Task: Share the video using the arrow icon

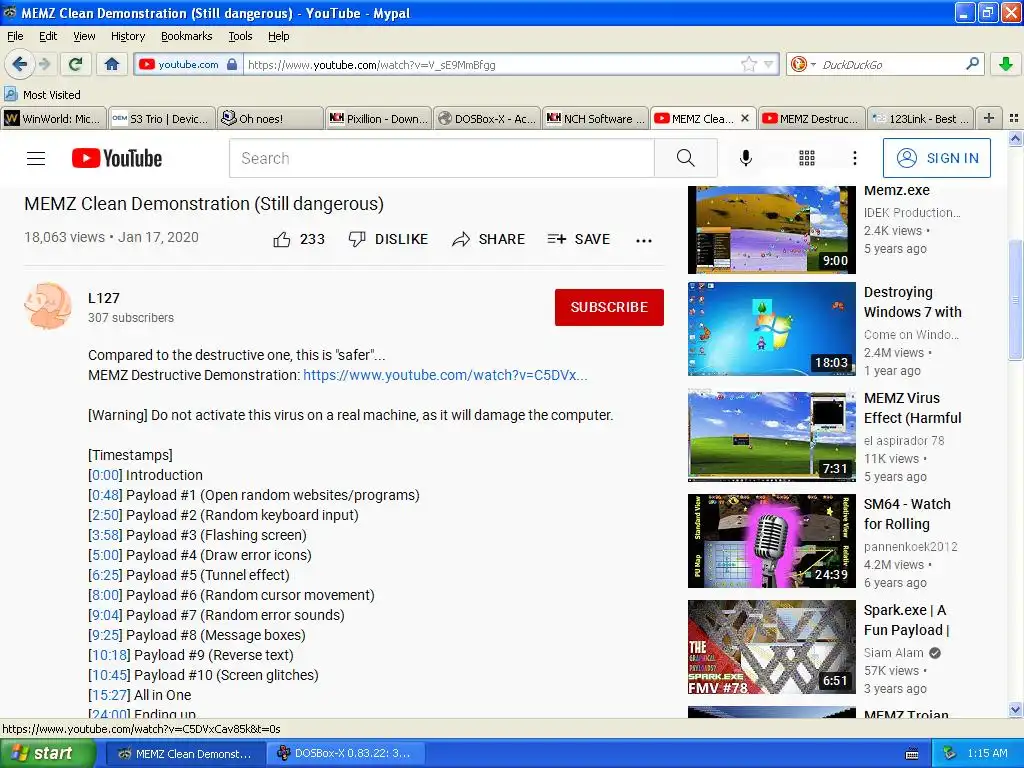Action: (460, 239)
